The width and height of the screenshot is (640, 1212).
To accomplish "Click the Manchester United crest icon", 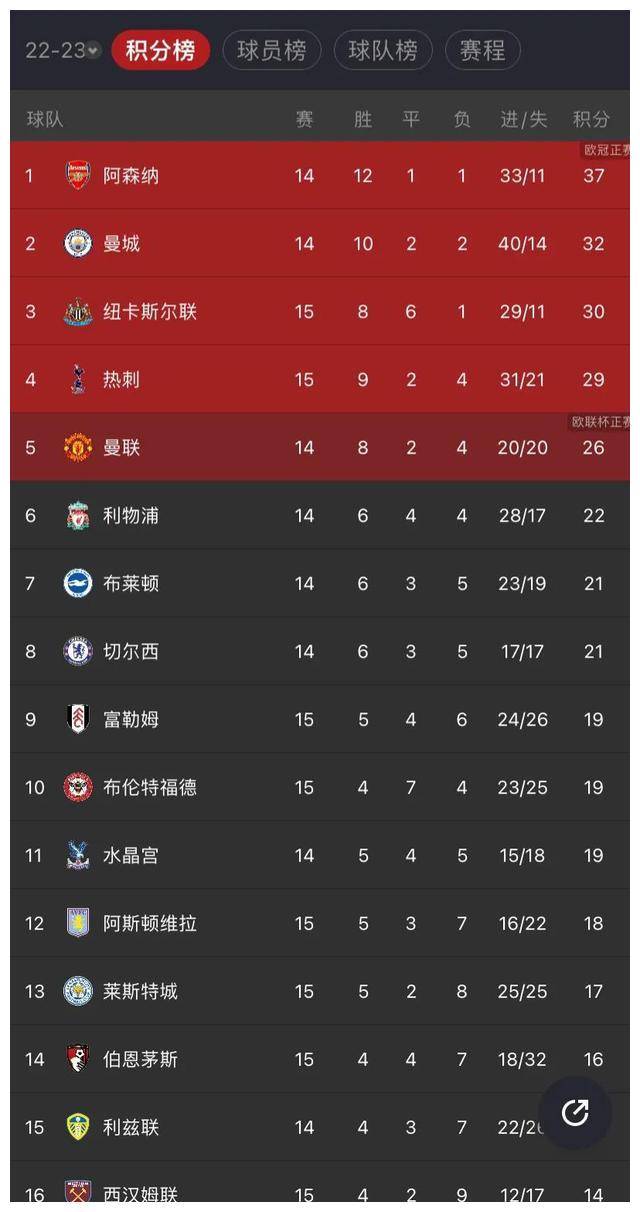I will (78, 447).
